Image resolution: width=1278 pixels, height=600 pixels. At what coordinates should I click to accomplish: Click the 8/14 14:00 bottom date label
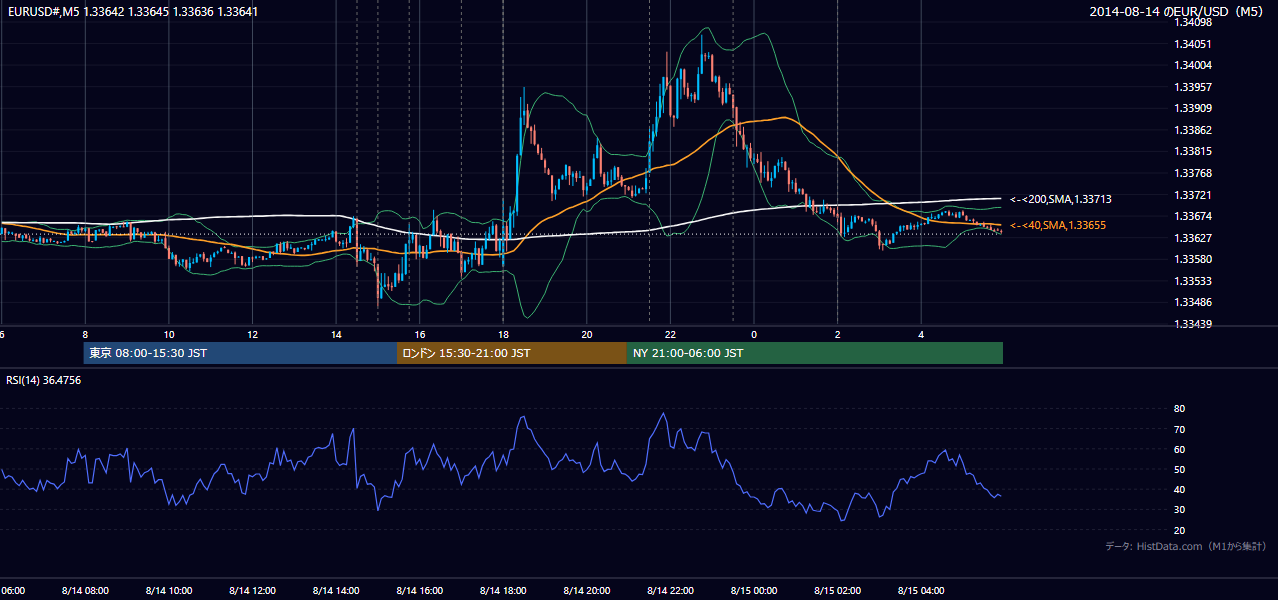click(x=336, y=590)
